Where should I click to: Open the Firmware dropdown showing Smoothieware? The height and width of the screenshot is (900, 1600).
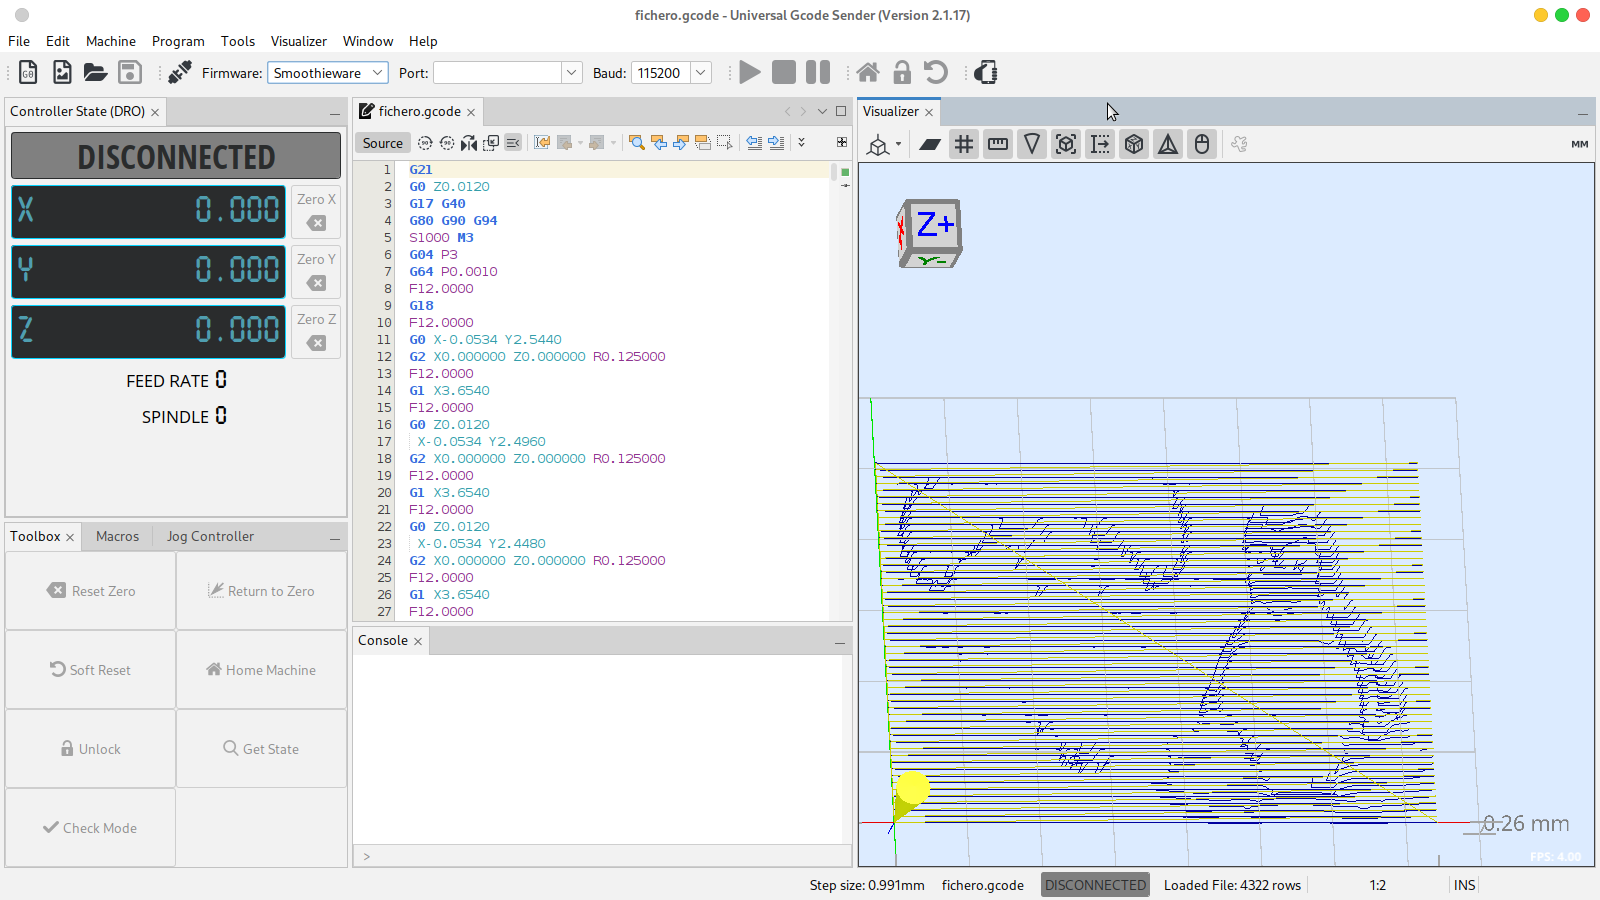click(327, 73)
